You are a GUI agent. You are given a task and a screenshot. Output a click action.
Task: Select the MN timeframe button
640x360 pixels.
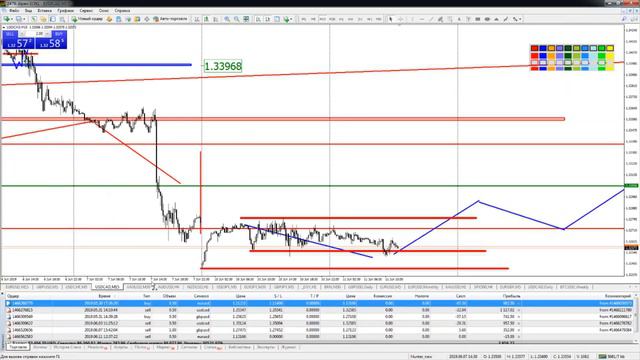tap(379, 19)
